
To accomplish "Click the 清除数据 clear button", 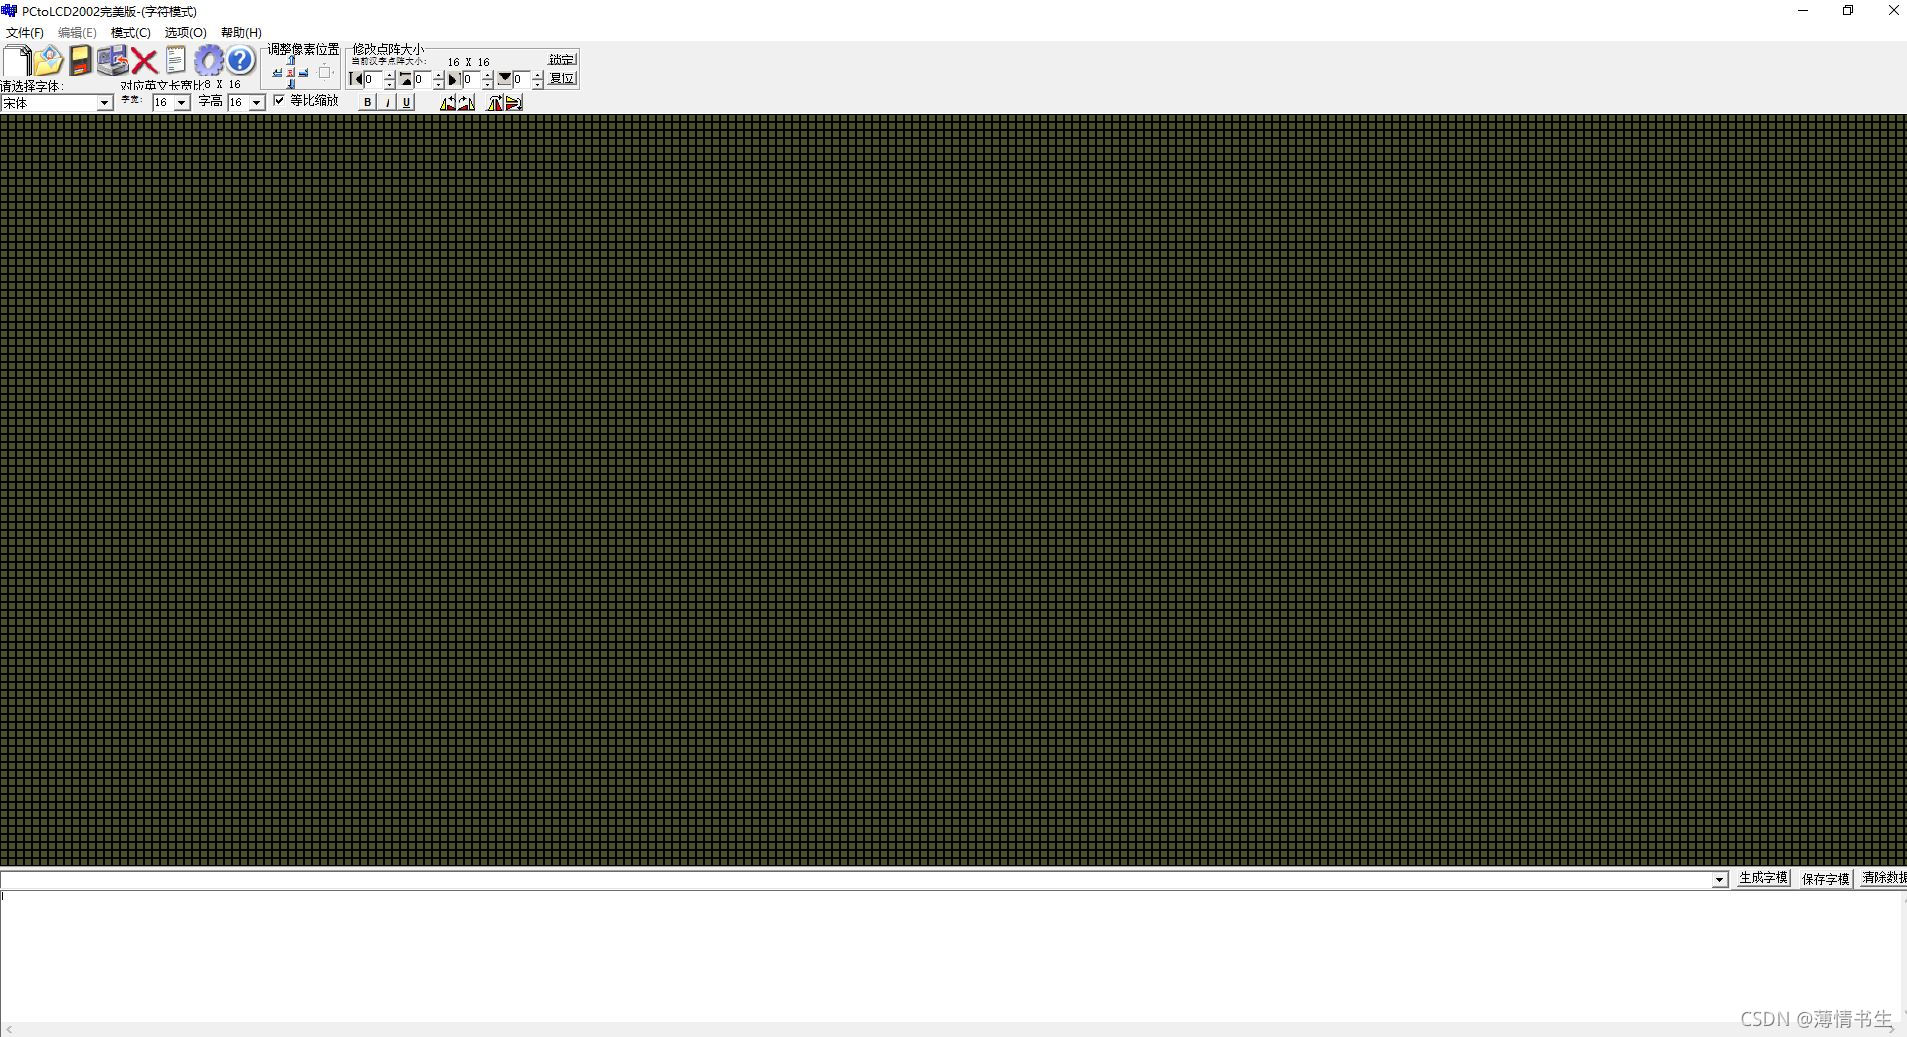I will coord(1883,878).
